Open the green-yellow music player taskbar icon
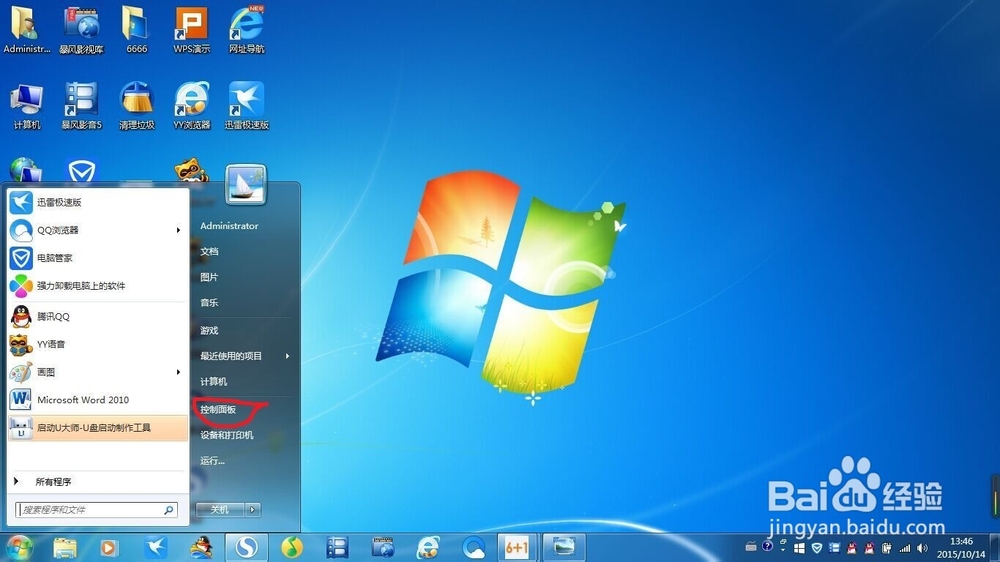The height and width of the screenshot is (562, 1000). (x=292, y=547)
